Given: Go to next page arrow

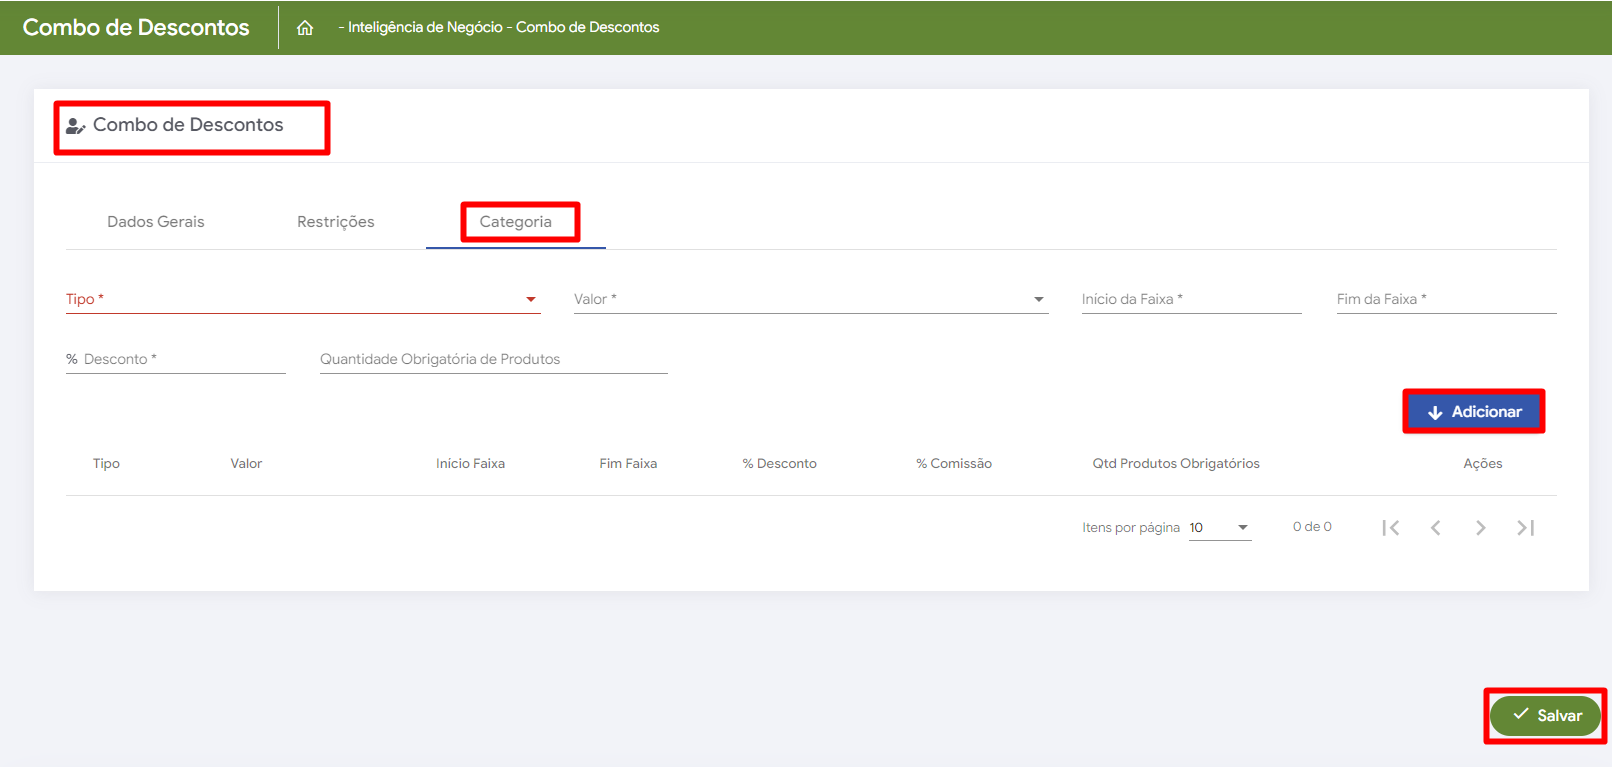Looking at the screenshot, I should coord(1480,528).
